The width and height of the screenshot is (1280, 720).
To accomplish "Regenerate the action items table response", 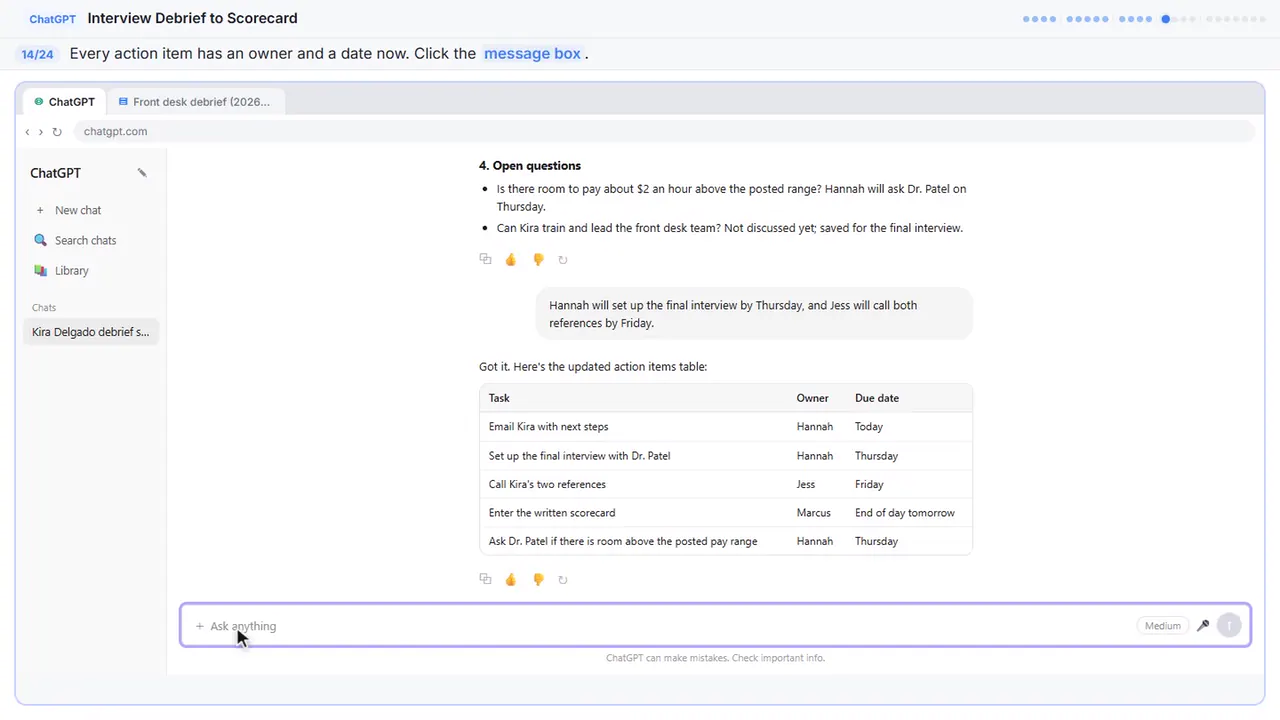I will 563,579.
